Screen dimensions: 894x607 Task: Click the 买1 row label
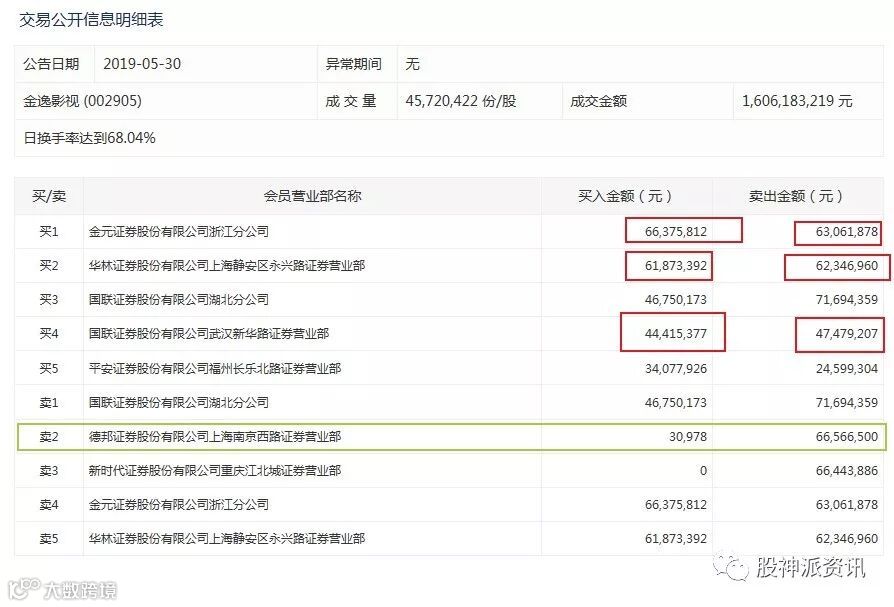tap(49, 231)
